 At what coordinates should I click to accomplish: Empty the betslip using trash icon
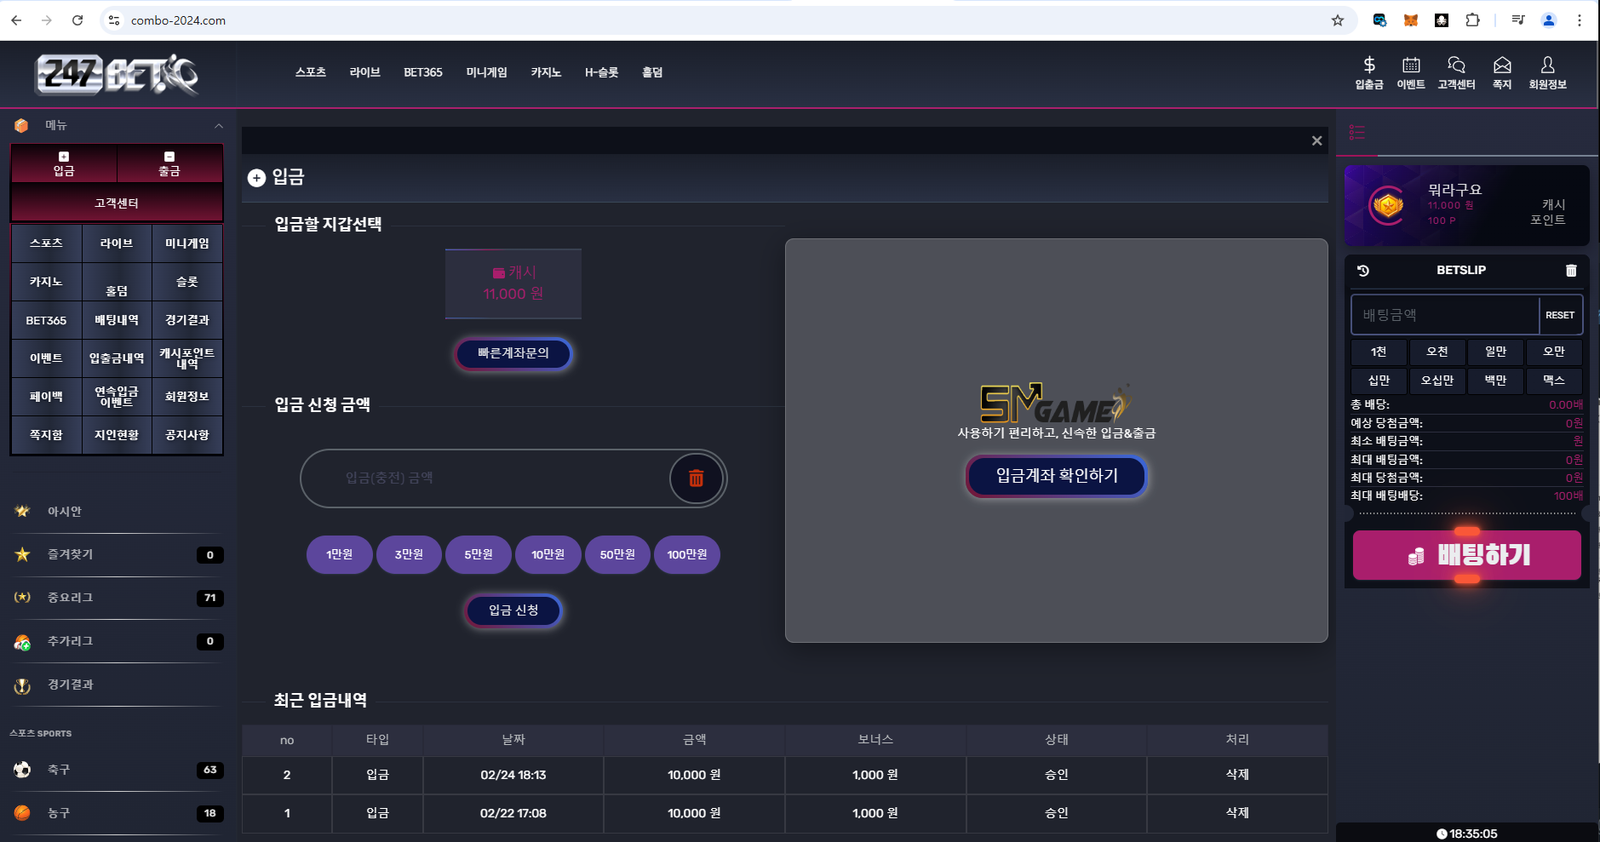[x=1571, y=271]
